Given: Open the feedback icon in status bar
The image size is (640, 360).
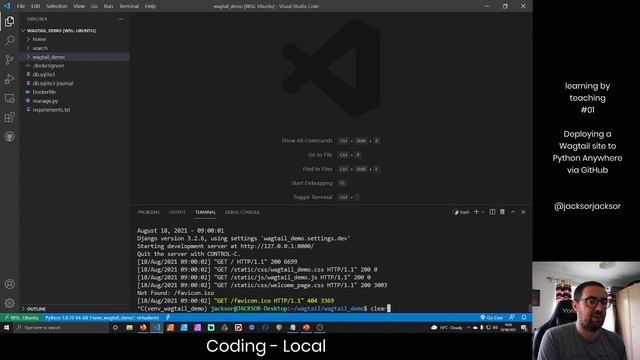Looking at the screenshot, I should [512, 318].
